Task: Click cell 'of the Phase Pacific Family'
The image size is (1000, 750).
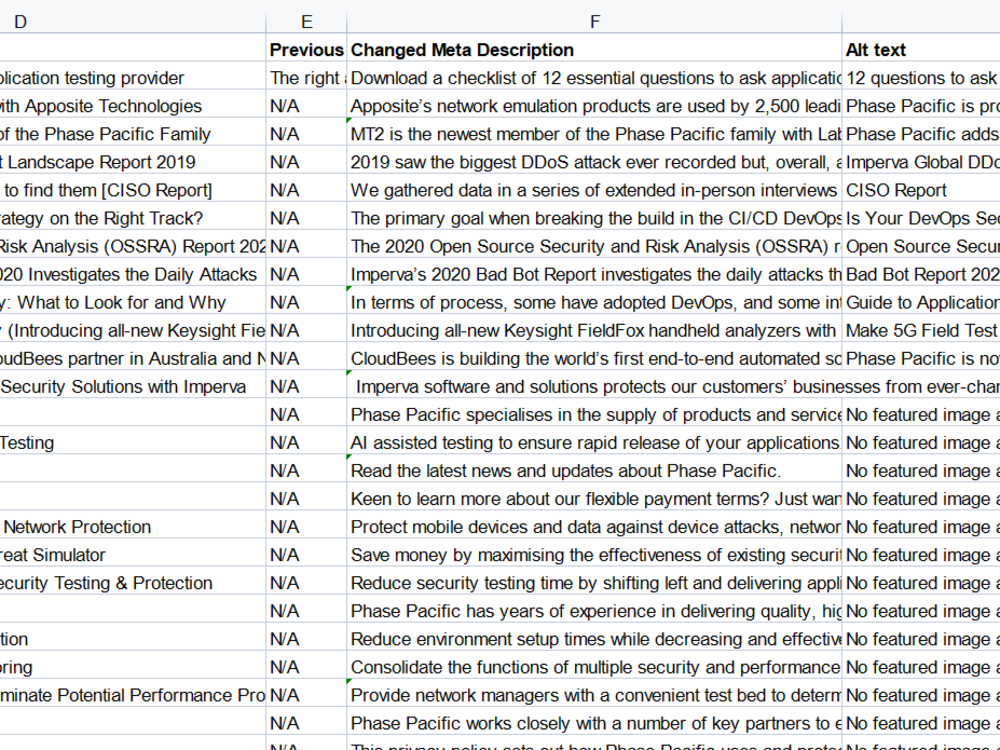Action: [x=133, y=134]
